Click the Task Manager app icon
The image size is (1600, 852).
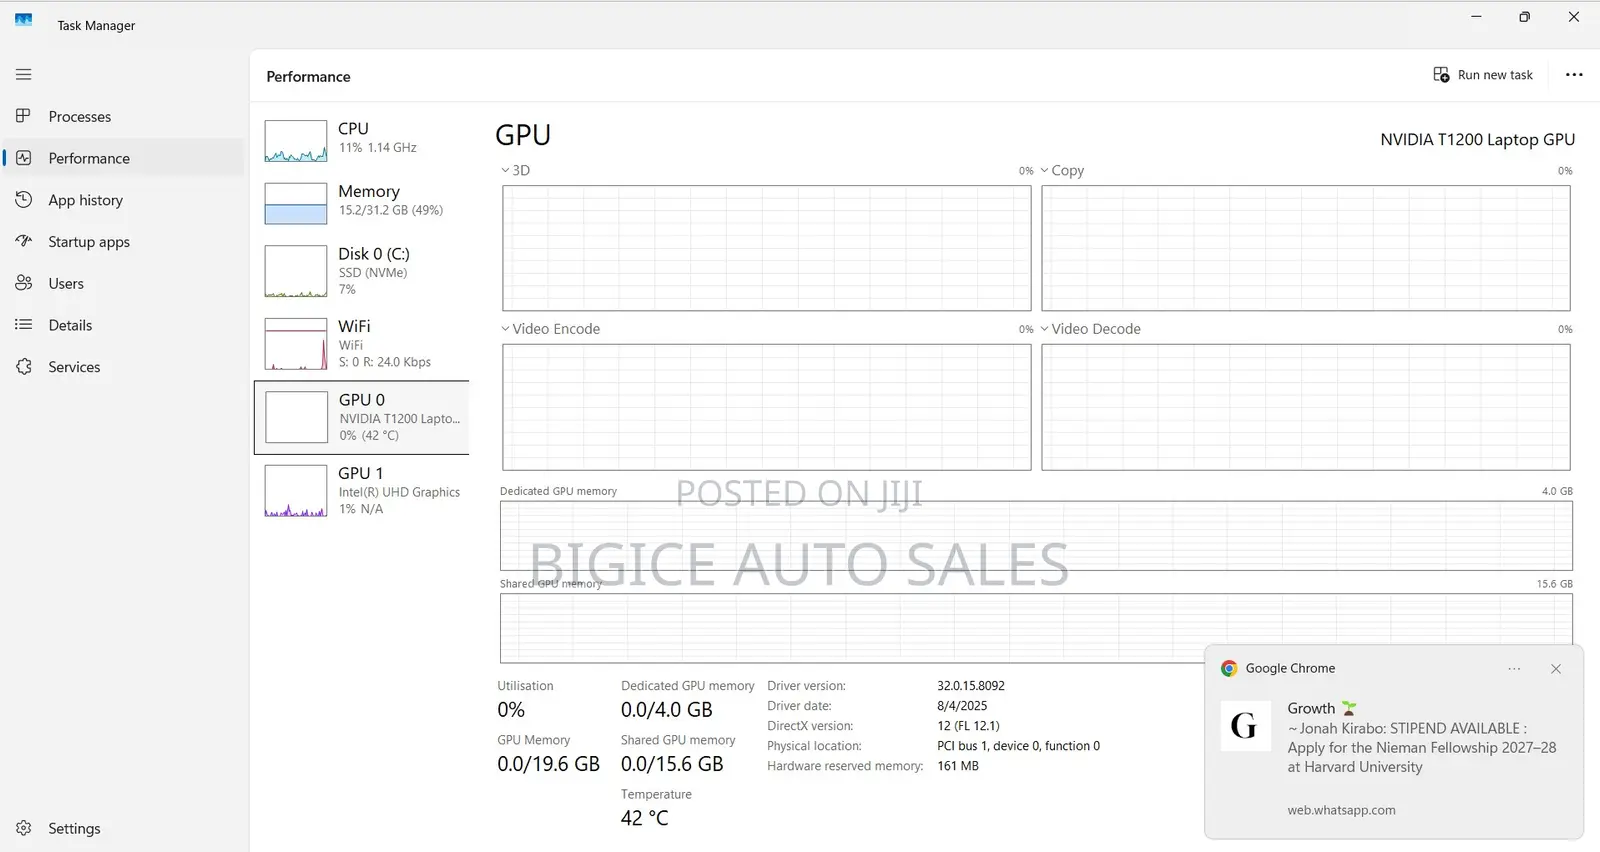(24, 19)
